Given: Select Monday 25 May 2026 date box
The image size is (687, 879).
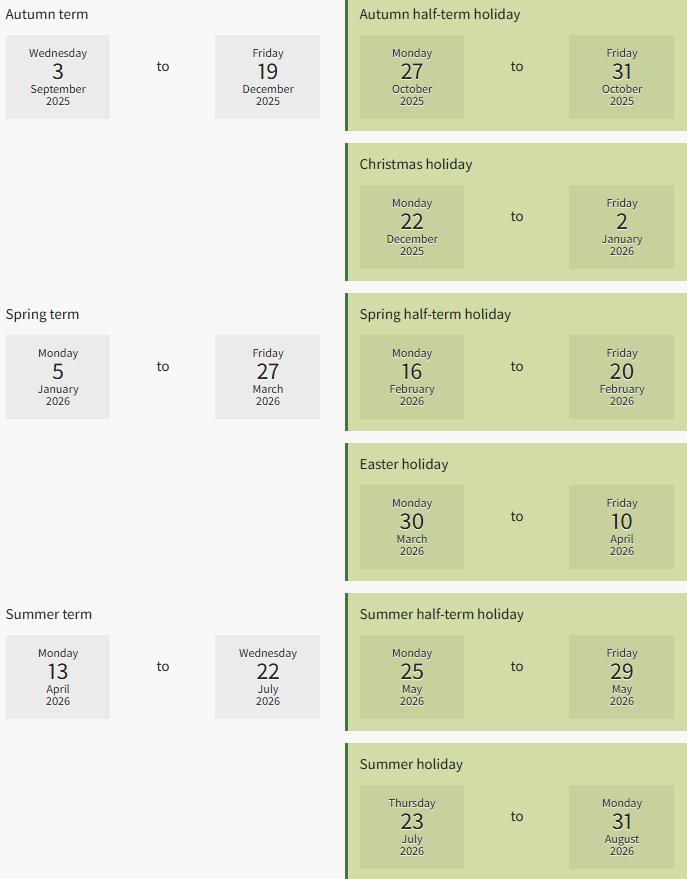Looking at the screenshot, I should (x=412, y=677).
